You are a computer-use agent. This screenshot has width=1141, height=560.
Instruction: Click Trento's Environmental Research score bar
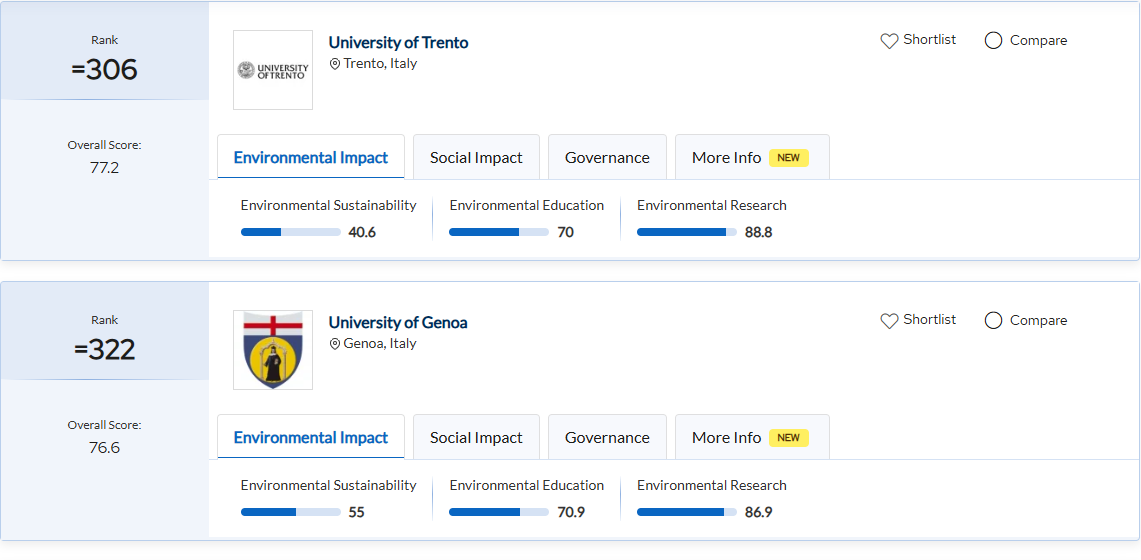[x=686, y=232]
